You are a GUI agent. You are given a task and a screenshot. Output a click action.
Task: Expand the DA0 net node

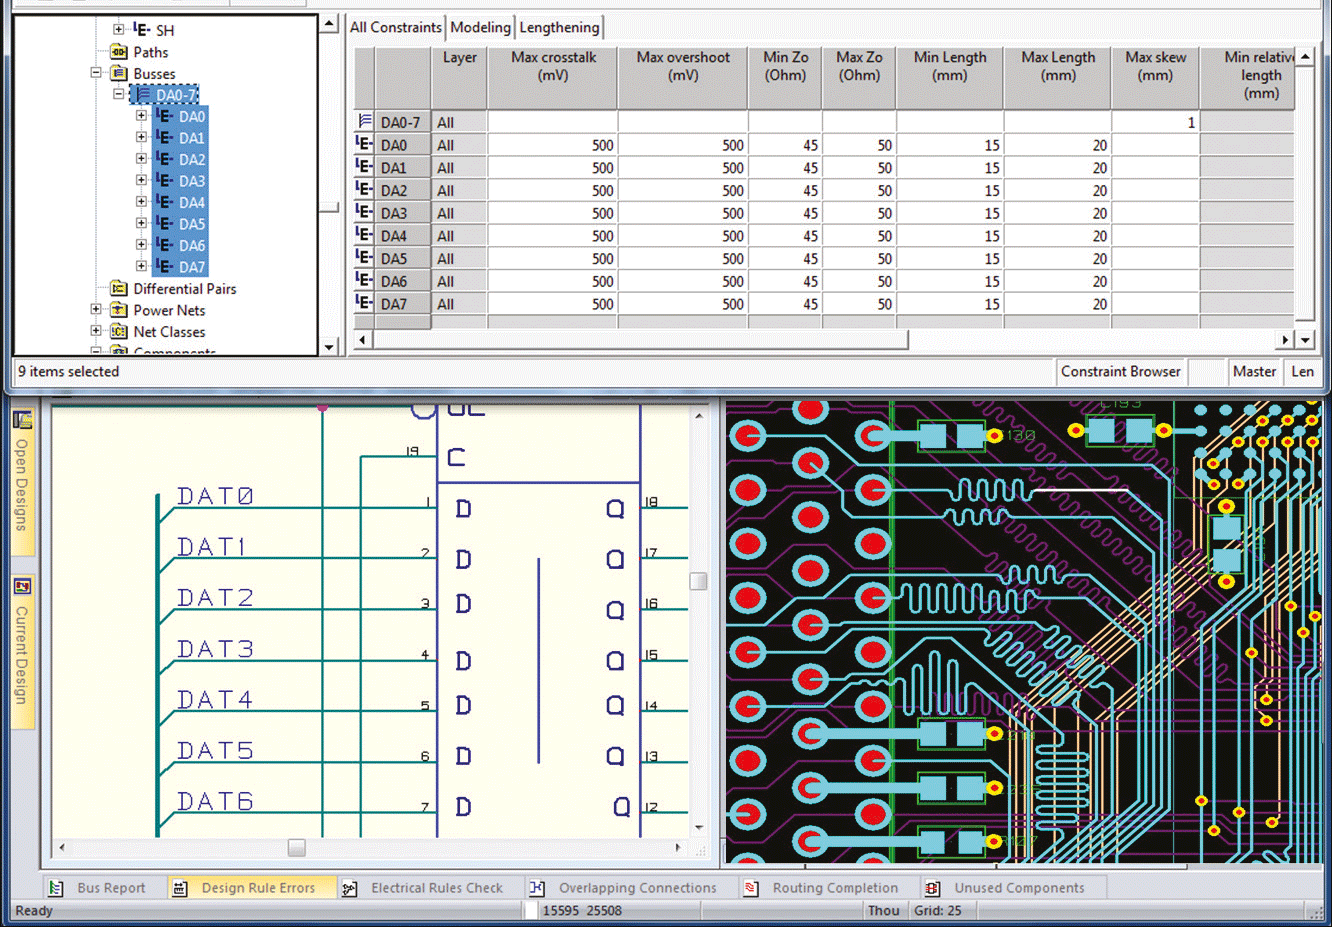point(141,116)
